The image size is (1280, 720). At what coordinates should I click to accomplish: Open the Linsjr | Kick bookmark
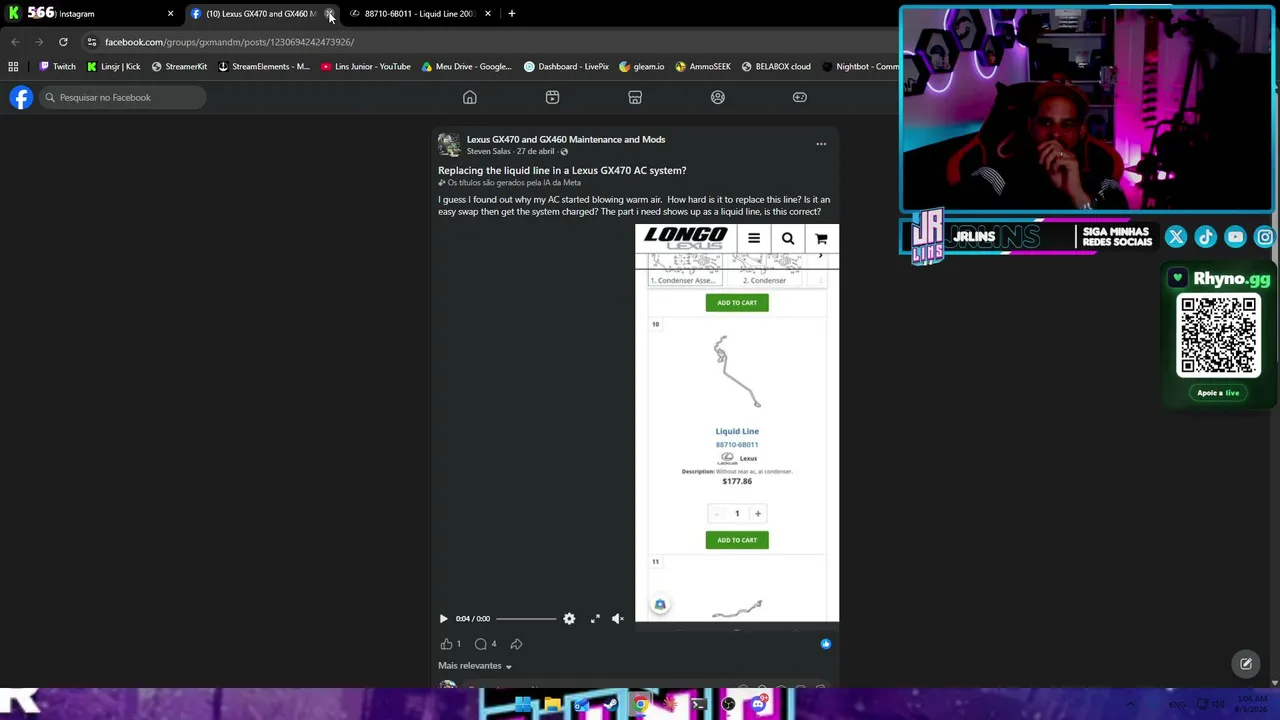tap(113, 67)
